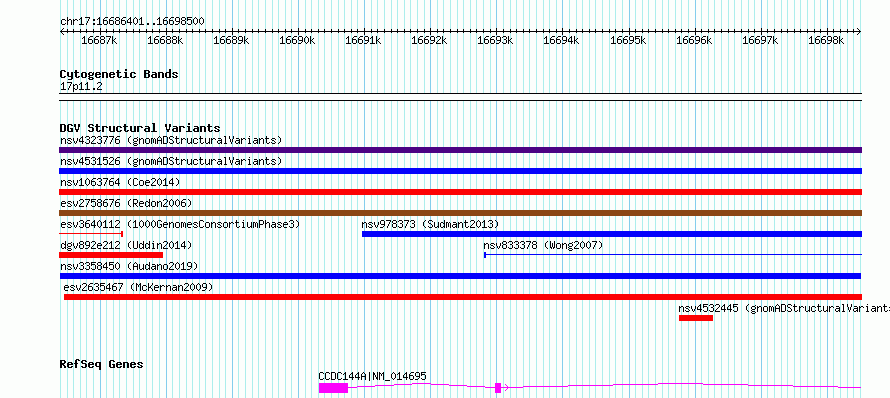
Task: Click the chr17:16686401..16698500 region label
Action: (x=132, y=22)
